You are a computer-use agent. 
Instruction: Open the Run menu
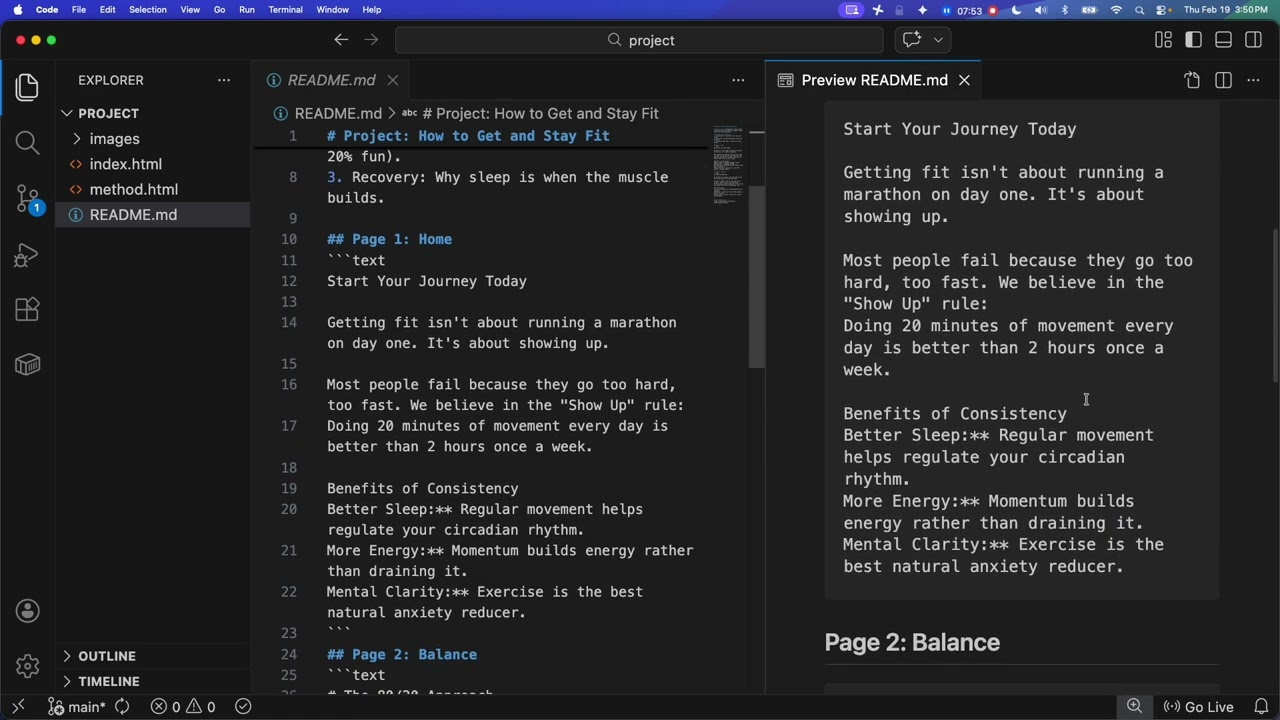click(x=246, y=10)
